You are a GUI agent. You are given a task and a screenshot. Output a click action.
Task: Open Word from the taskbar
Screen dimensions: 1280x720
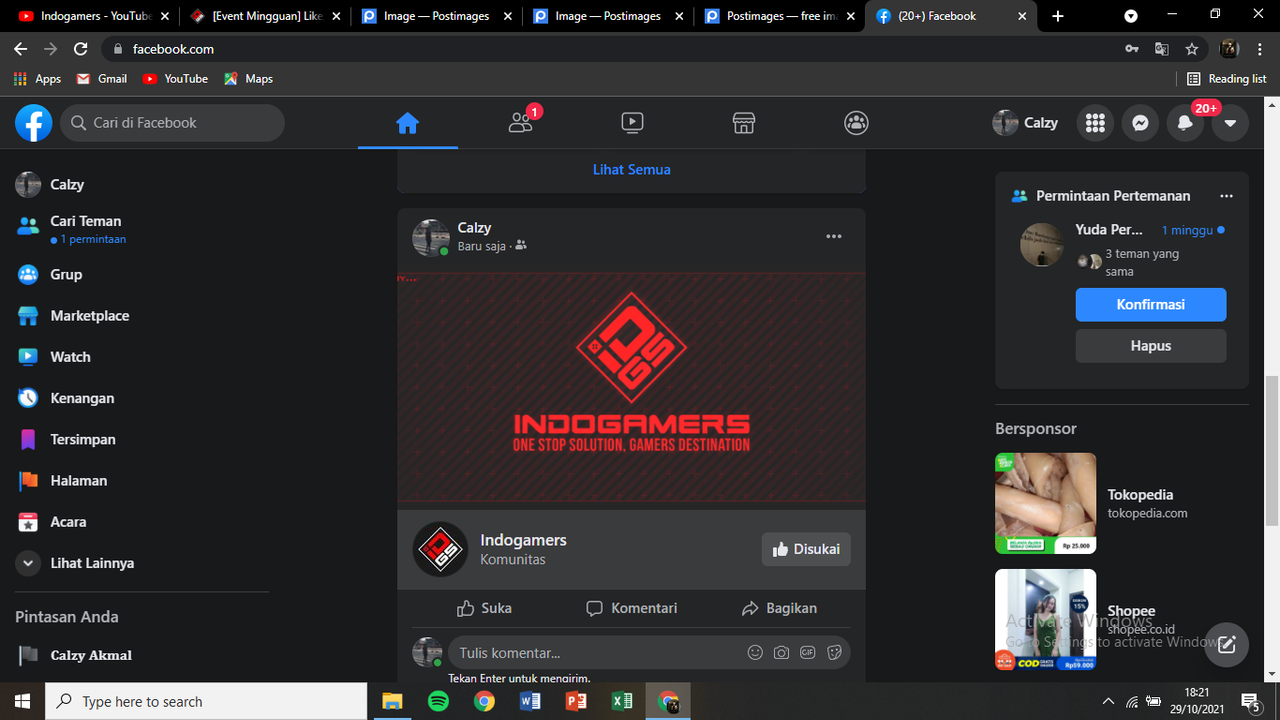[x=530, y=702]
